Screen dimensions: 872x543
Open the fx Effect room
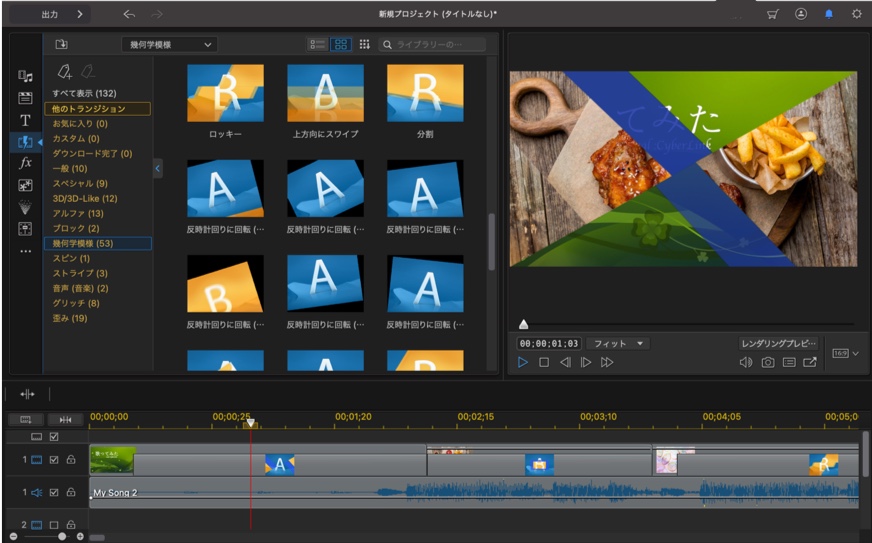coord(26,163)
